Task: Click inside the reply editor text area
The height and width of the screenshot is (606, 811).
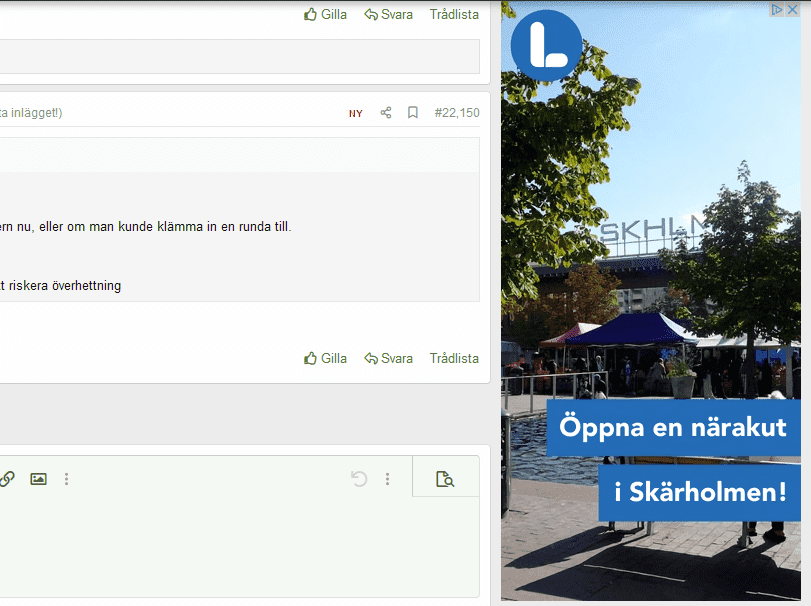Action: 240,545
